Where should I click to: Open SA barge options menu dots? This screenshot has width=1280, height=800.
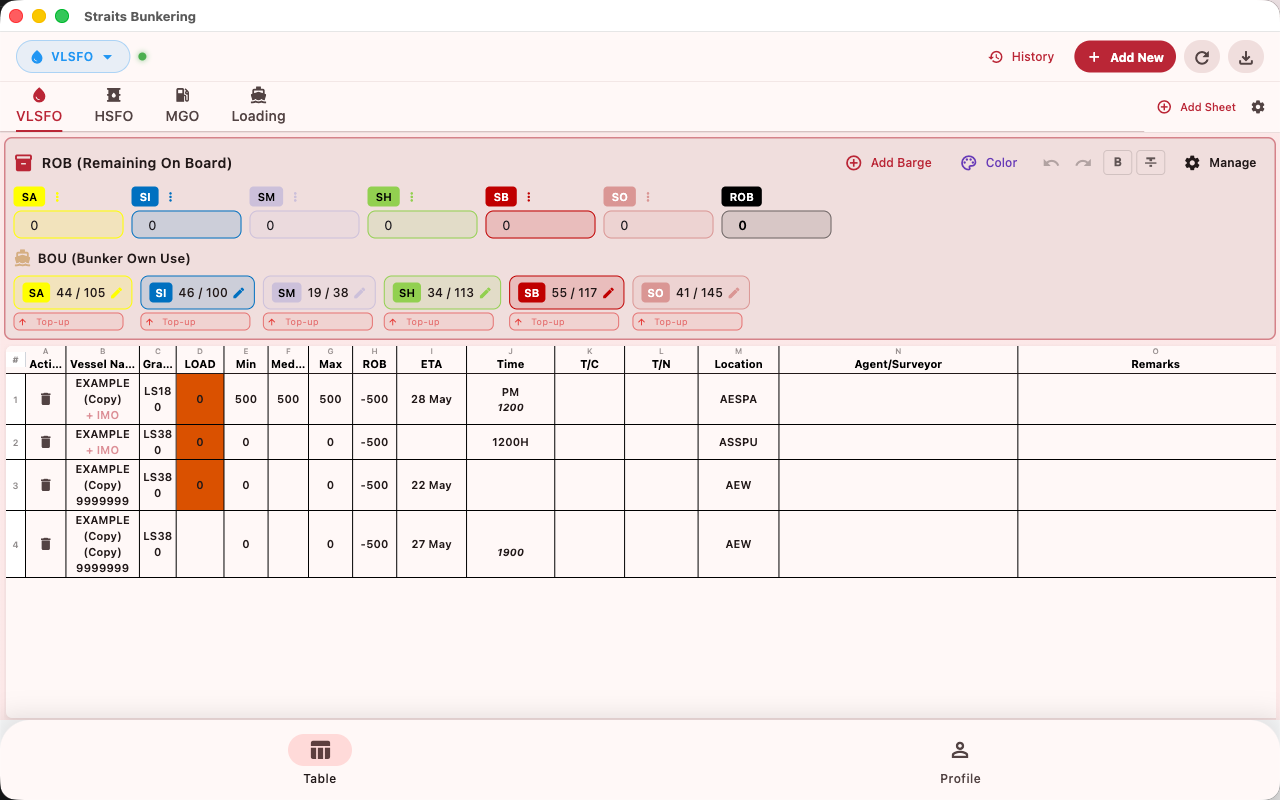pyautogui.click(x=56, y=197)
